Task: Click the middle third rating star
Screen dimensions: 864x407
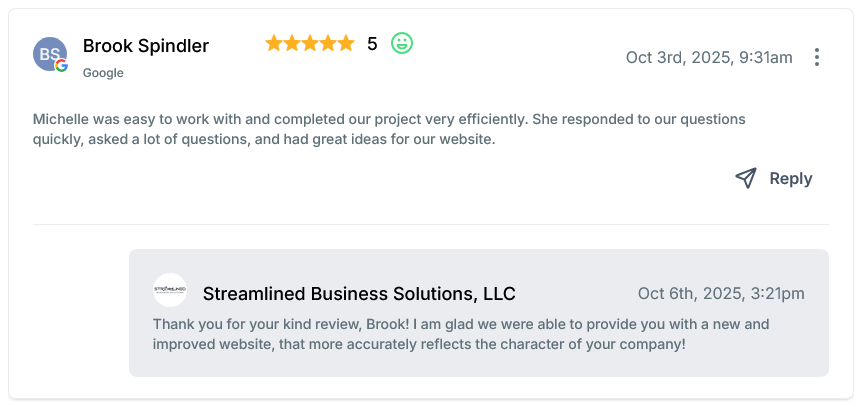Action: [310, 43]
